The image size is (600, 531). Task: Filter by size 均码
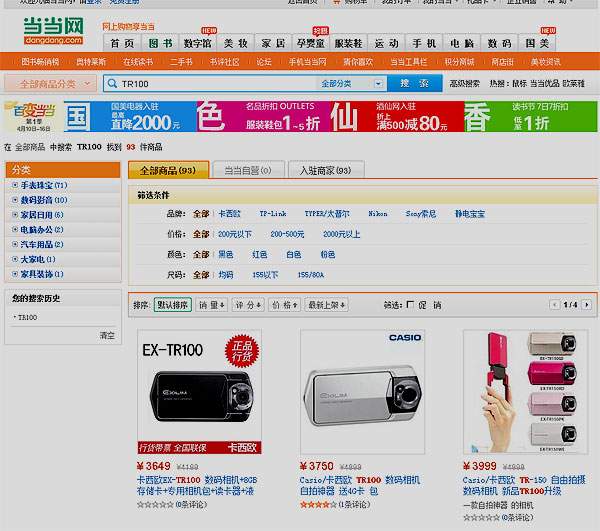tap(225, 274)
